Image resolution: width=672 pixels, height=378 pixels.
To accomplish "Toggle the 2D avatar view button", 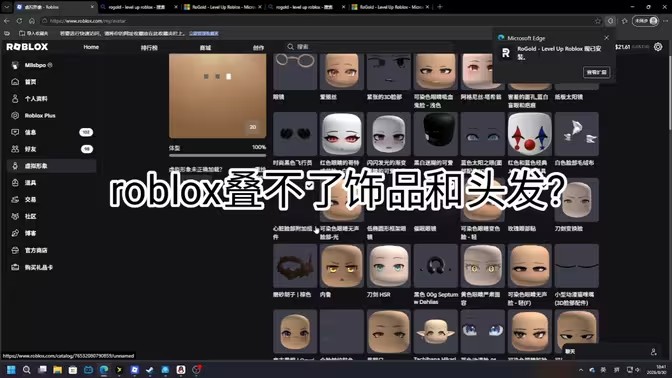I will pos(253,127).
